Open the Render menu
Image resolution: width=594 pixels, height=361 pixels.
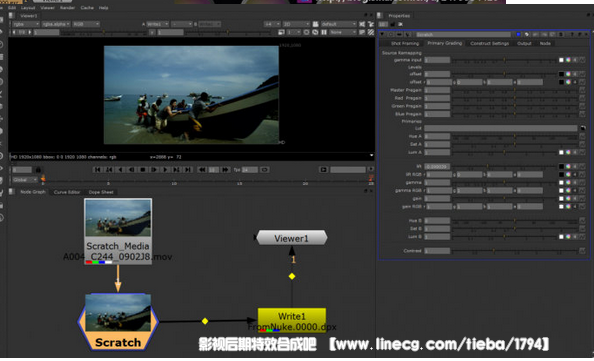pos(67,8)
